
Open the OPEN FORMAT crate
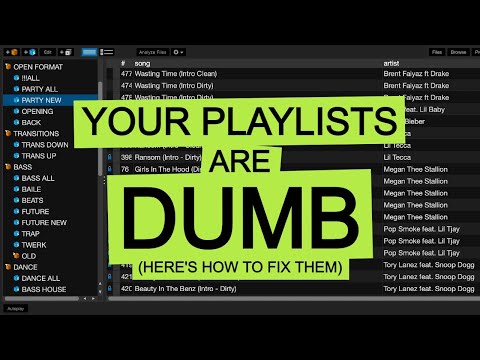[38, 67]
